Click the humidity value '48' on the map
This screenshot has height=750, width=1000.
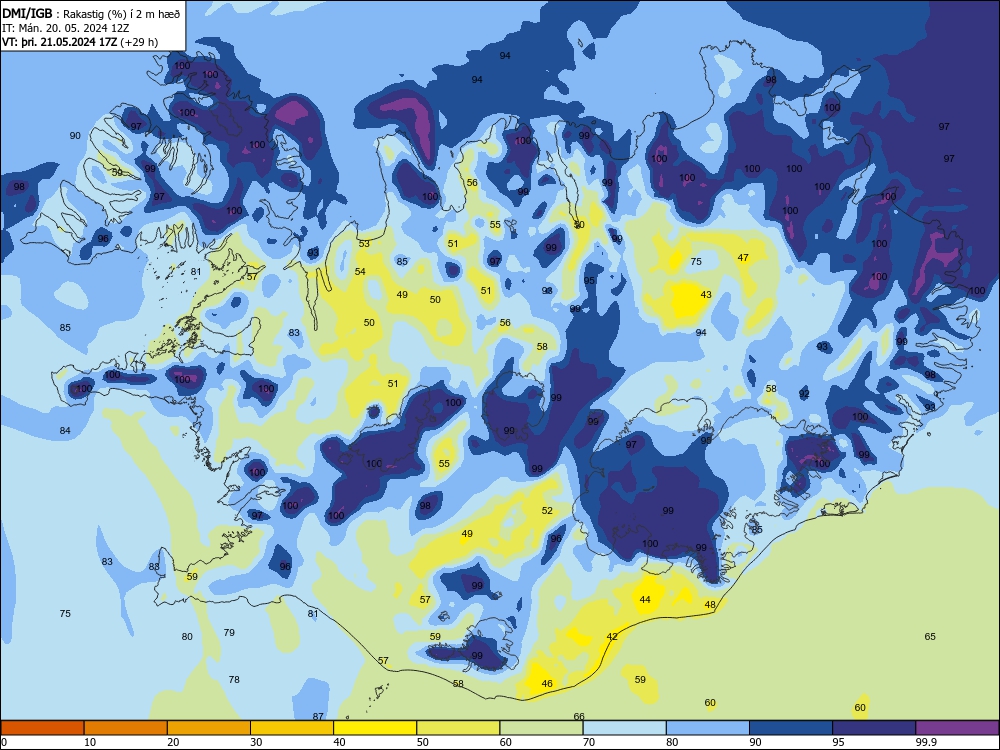click(x=710, y=605)
